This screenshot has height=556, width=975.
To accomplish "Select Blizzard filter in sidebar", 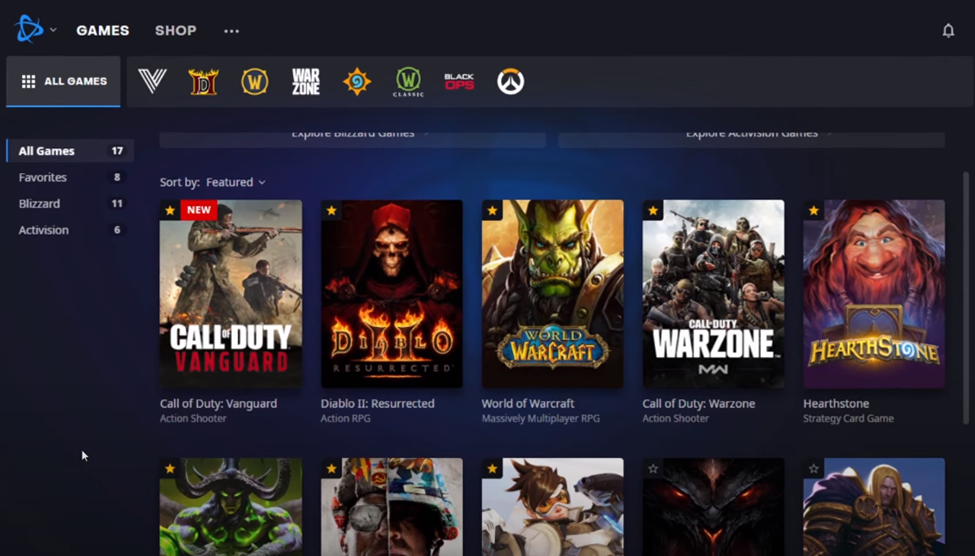I will pyautogui.click(x=70, y=203).
